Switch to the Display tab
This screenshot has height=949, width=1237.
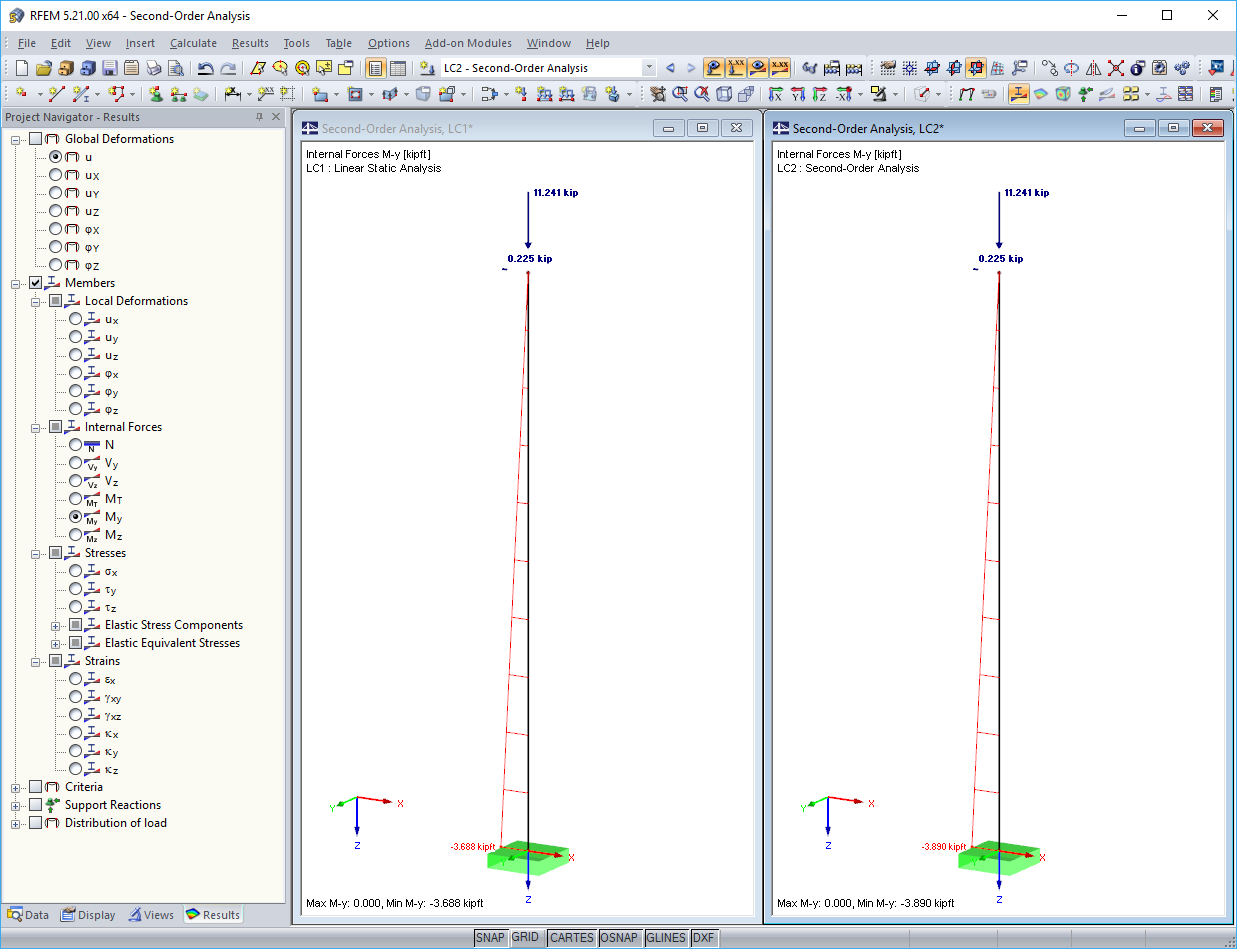coord(88,914)
